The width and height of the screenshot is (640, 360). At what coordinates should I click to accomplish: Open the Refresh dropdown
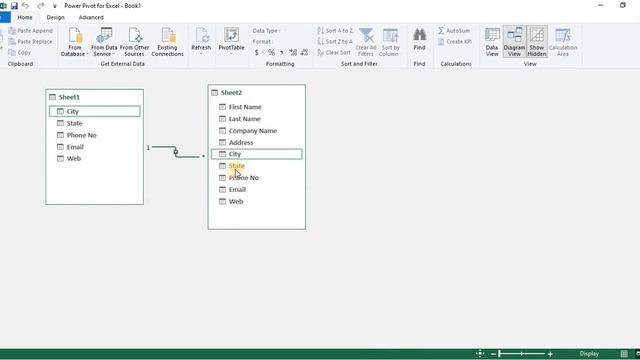tap(201, 42)
